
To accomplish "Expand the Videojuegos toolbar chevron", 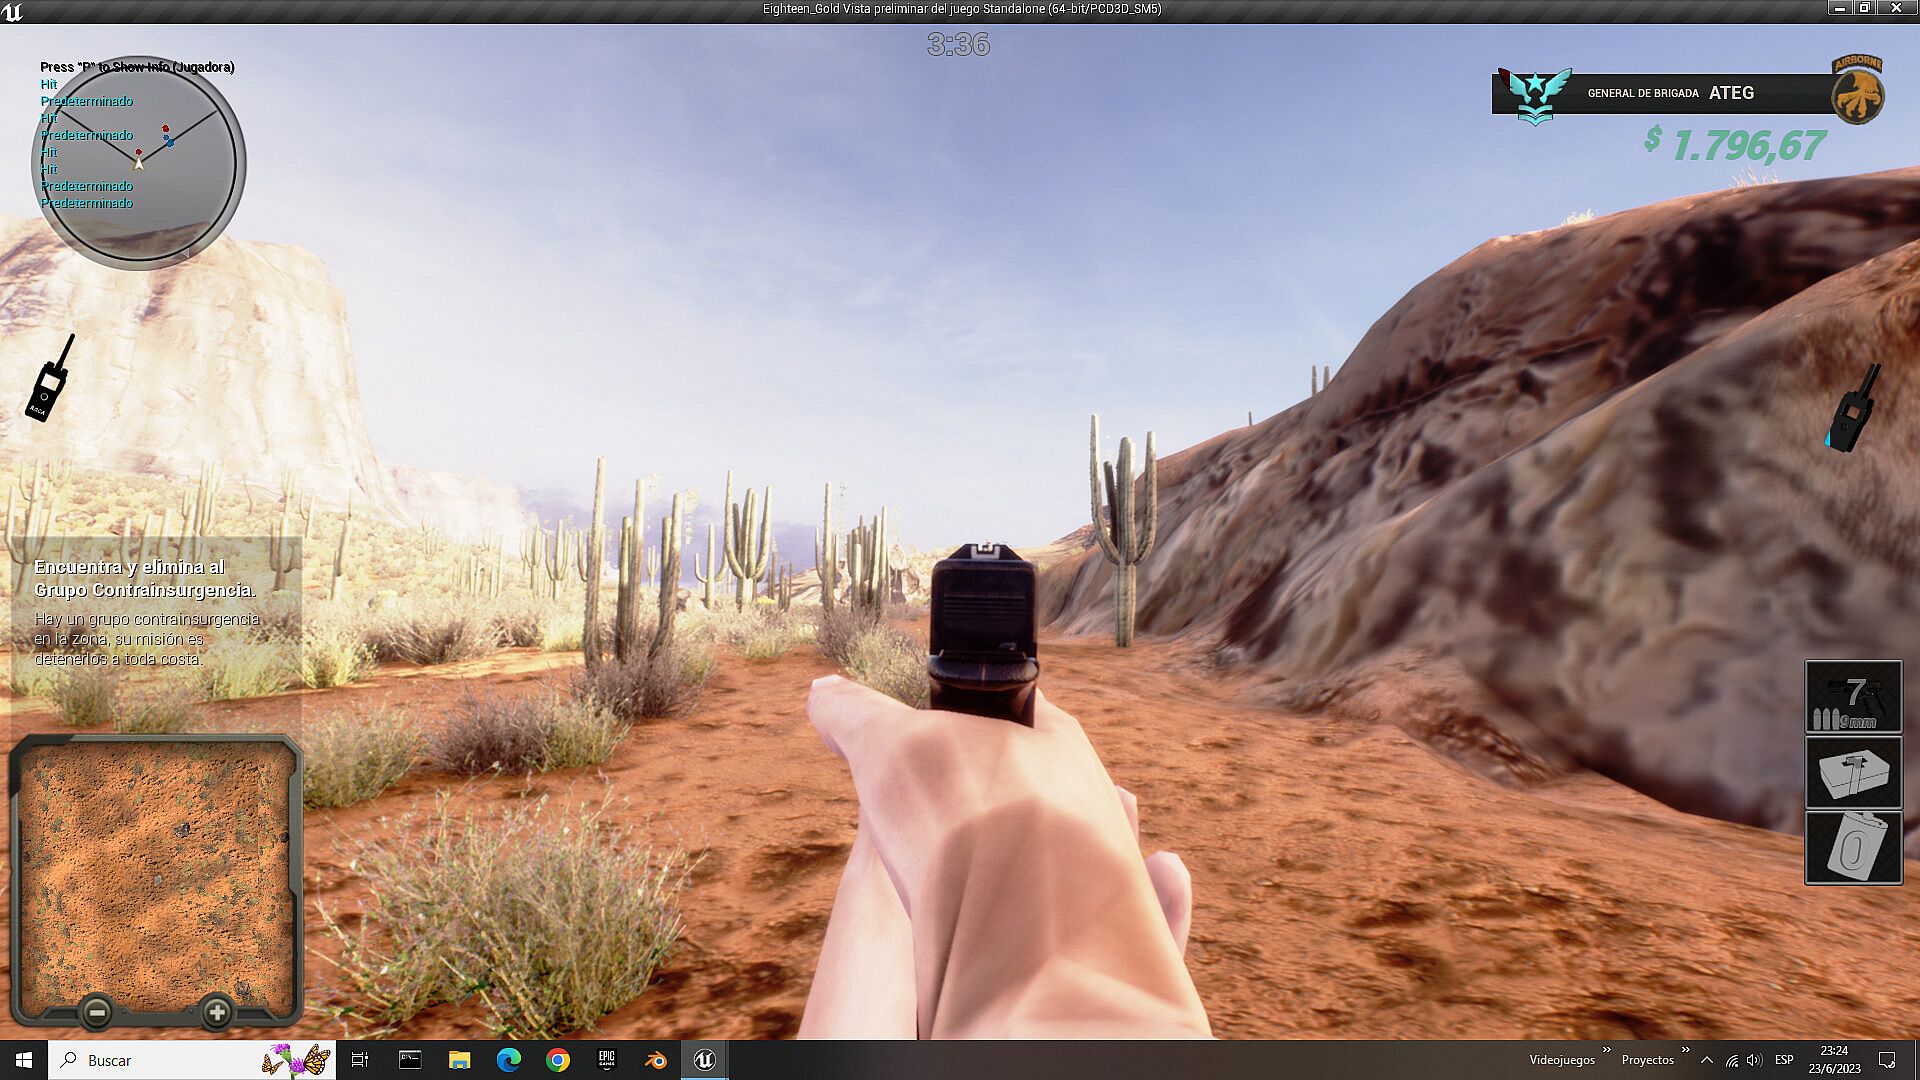I will tap(1607, 1050).
